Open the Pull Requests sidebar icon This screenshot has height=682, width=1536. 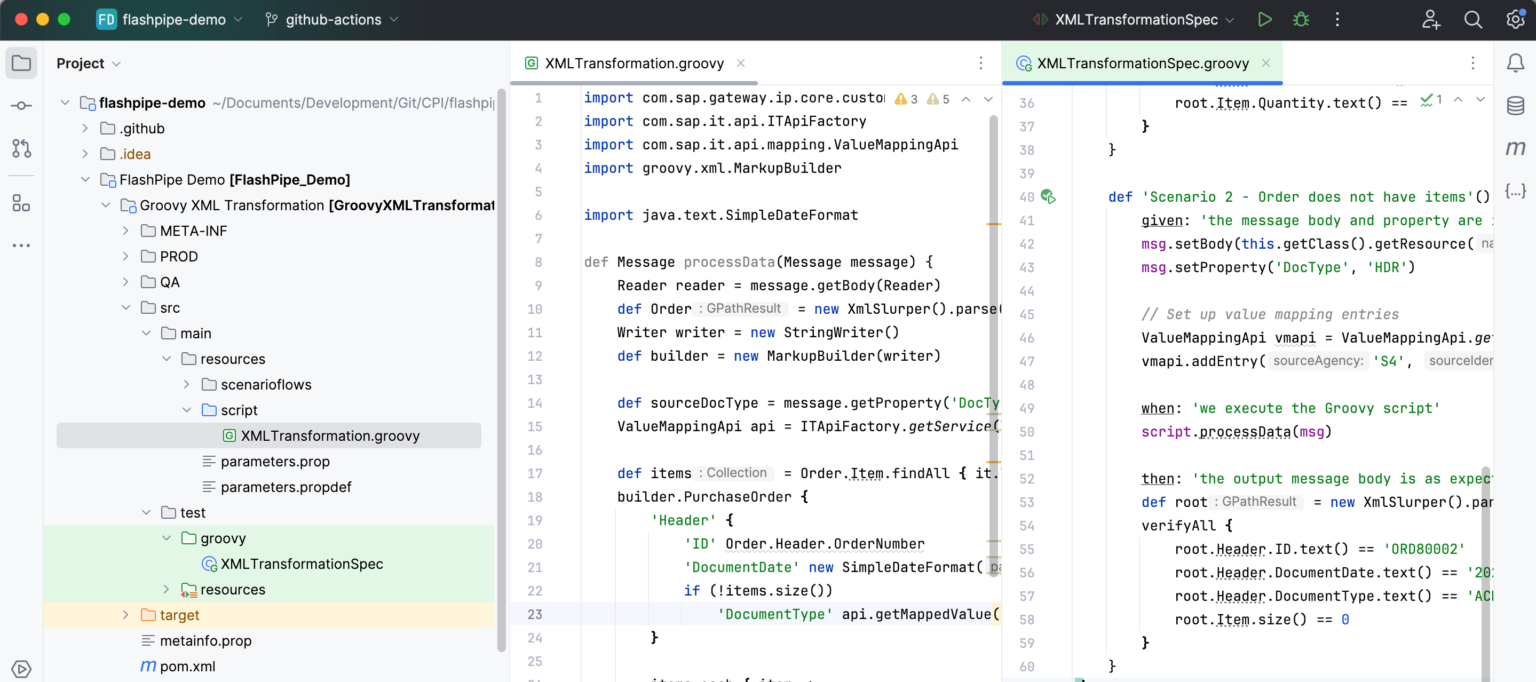click(x=20, y=148)
